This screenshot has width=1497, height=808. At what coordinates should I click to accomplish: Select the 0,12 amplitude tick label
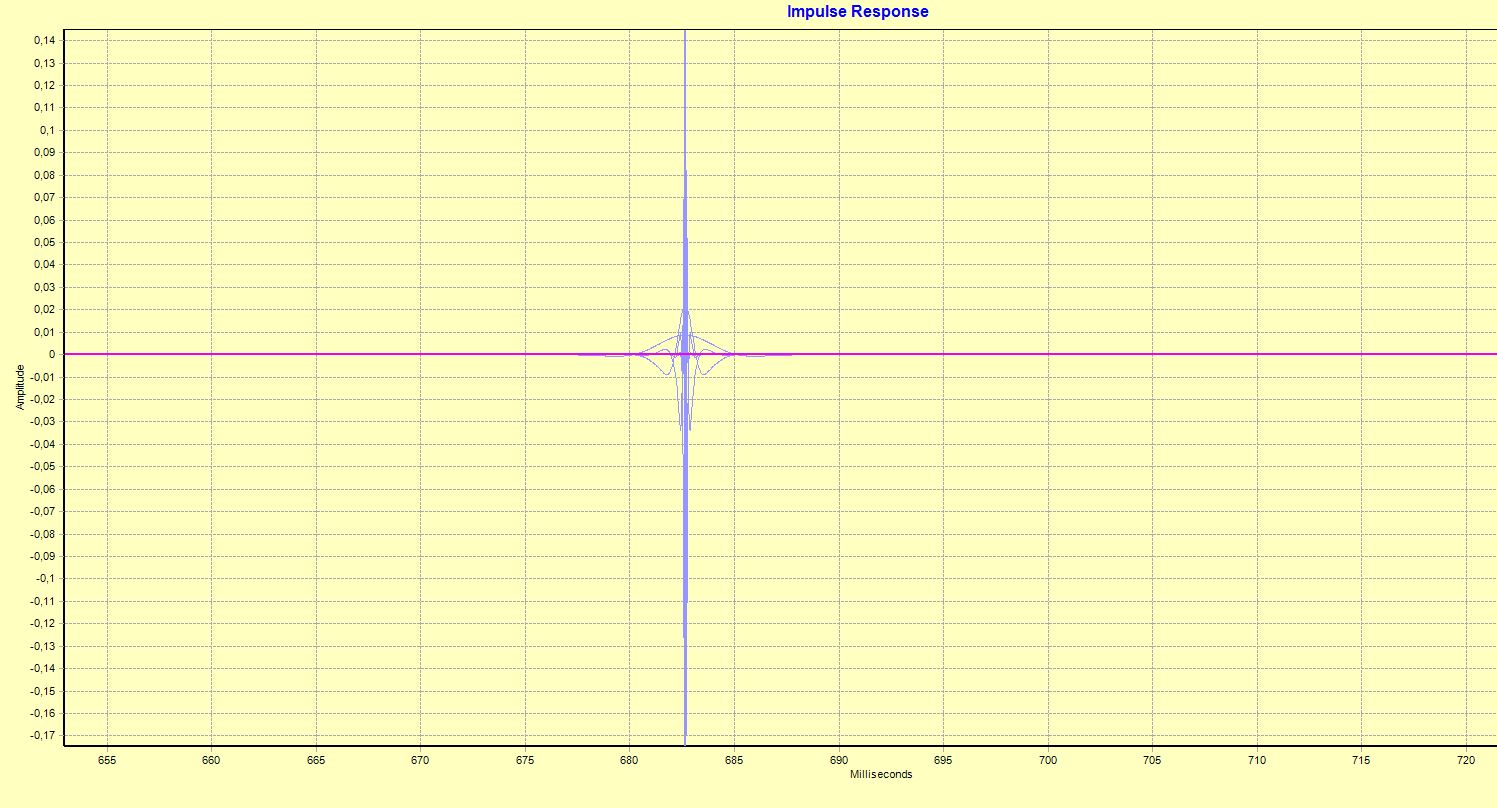click(x=44, y=85)
